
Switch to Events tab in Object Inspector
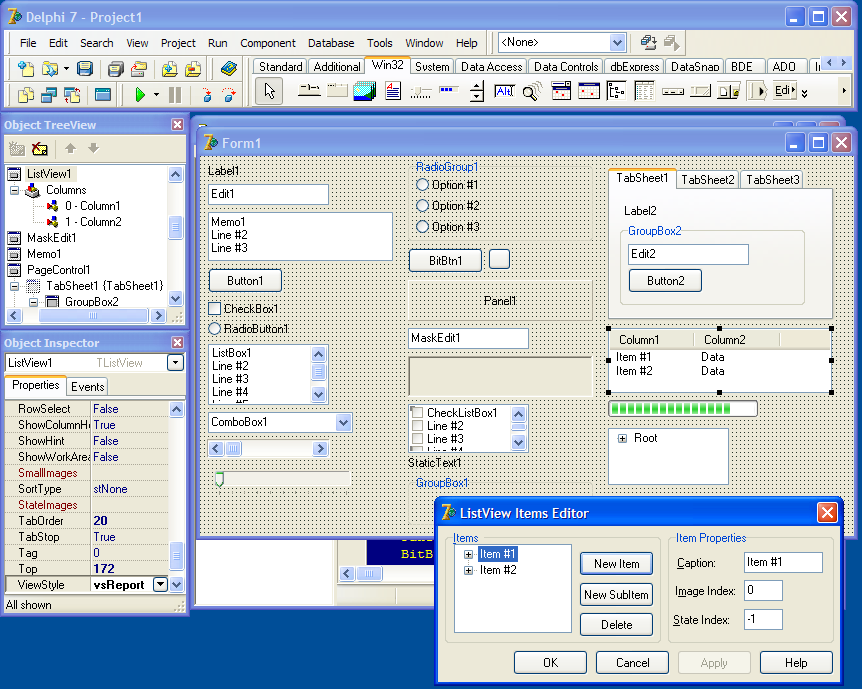87,387
